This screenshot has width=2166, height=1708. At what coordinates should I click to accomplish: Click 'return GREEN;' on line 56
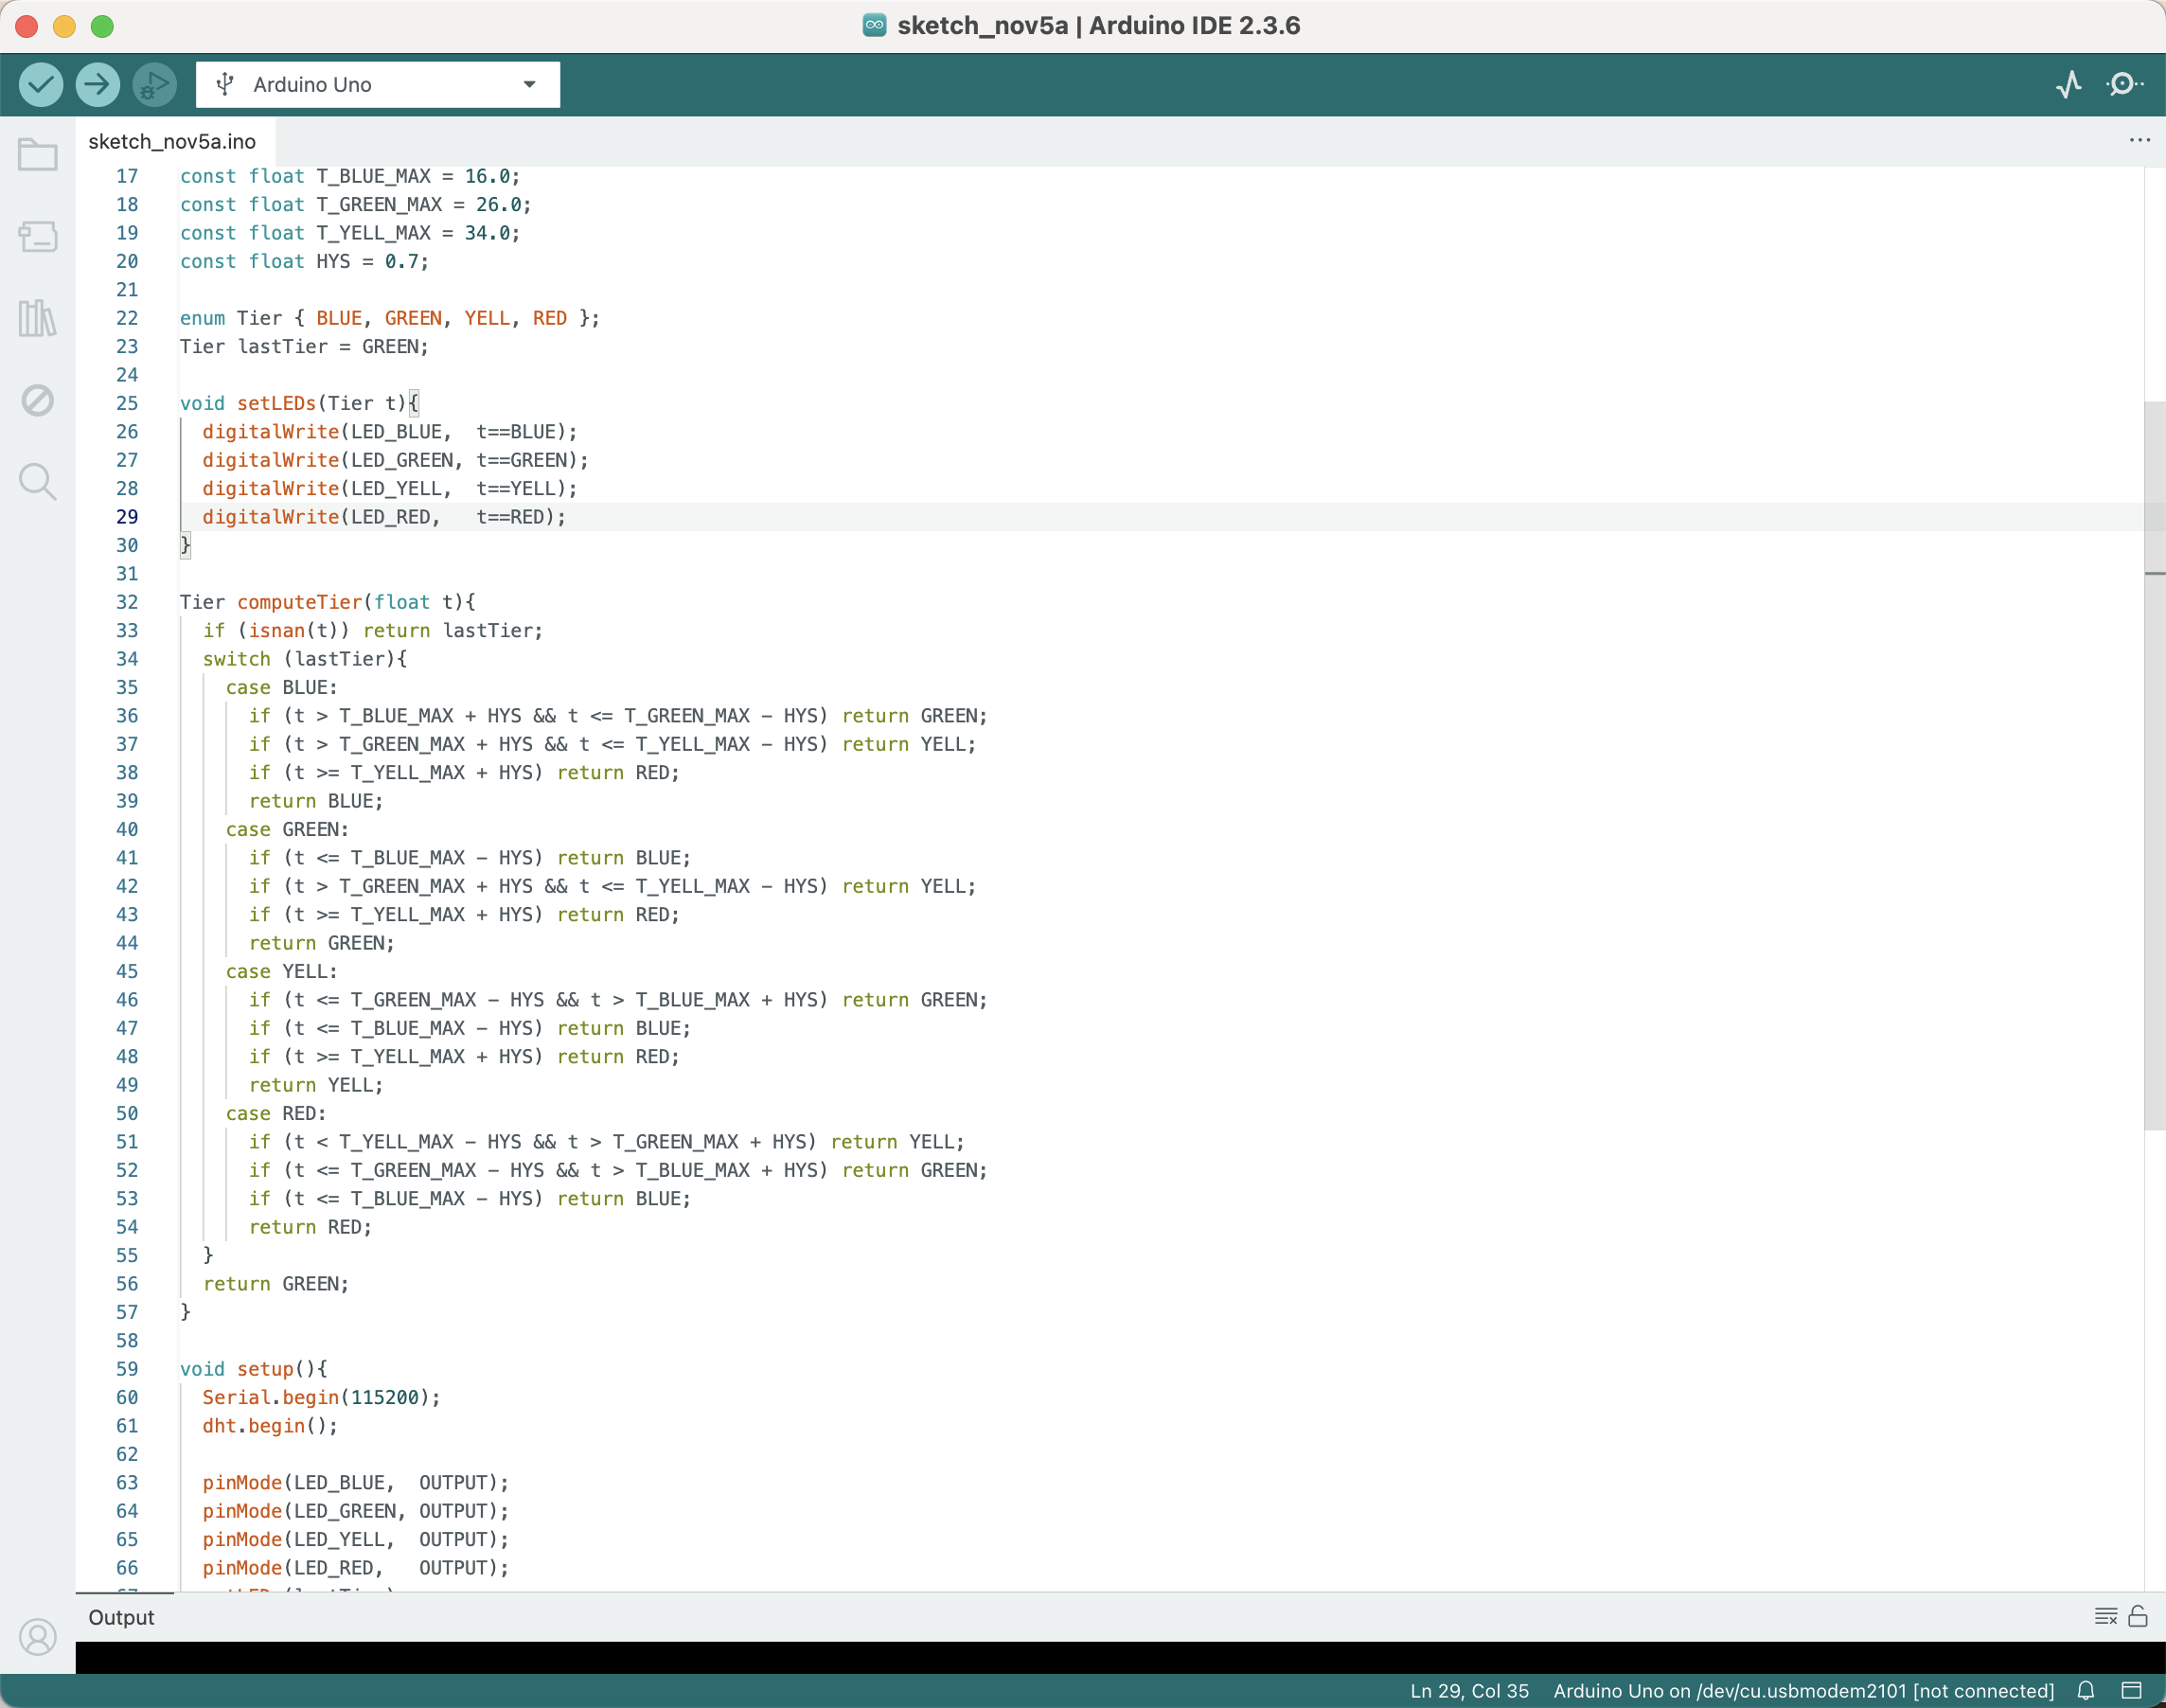tap(276, 1284)
